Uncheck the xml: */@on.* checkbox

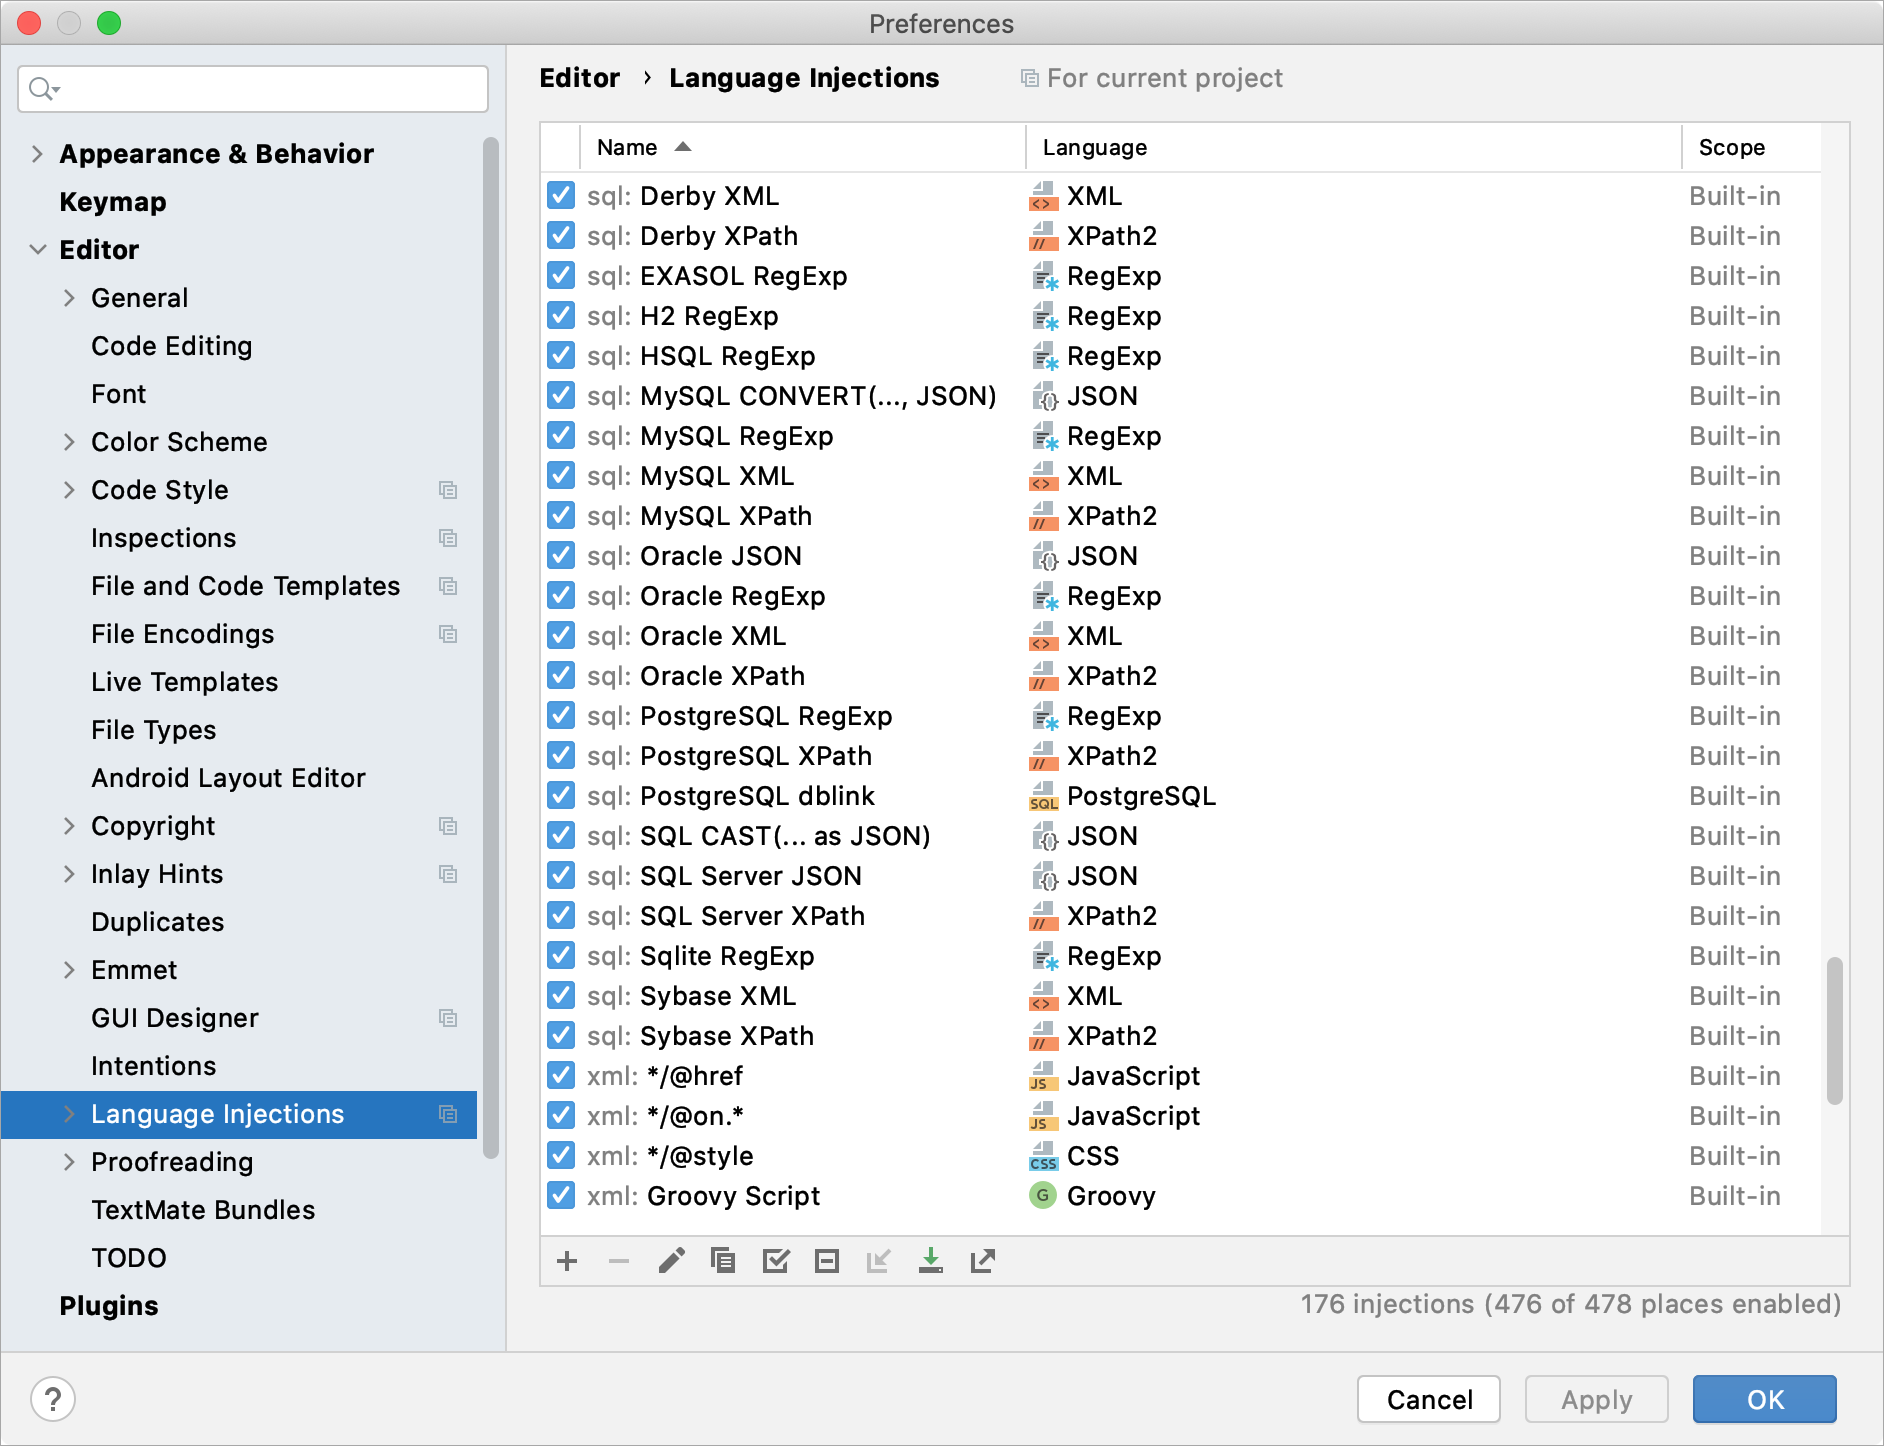coord(561,1115)
